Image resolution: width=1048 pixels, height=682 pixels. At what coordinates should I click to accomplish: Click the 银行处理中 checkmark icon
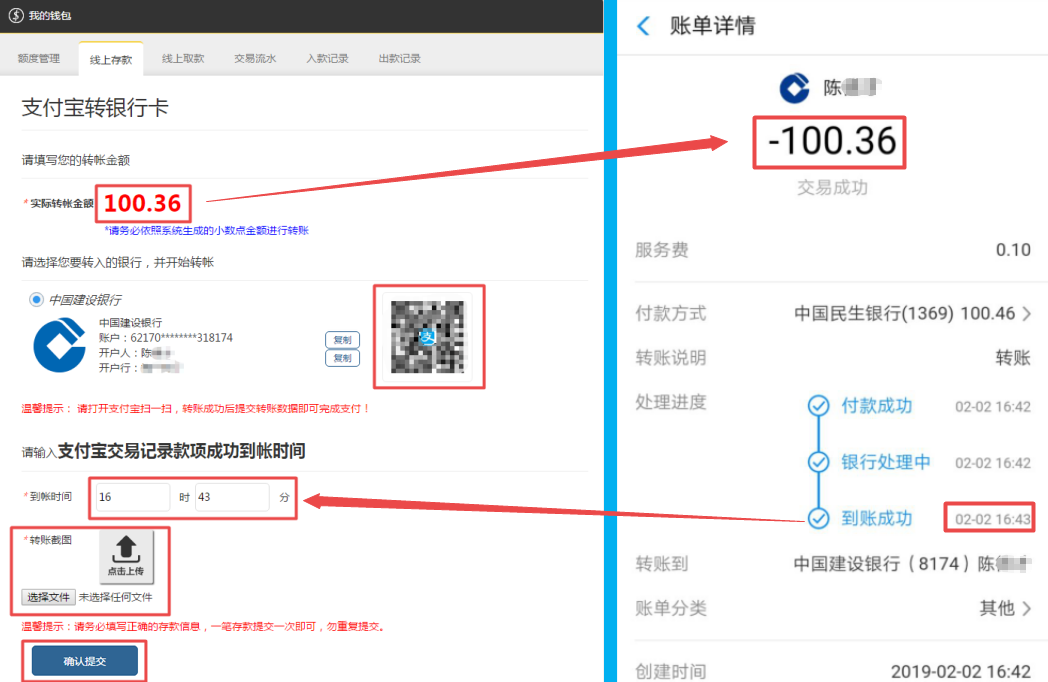pos(819,462)
